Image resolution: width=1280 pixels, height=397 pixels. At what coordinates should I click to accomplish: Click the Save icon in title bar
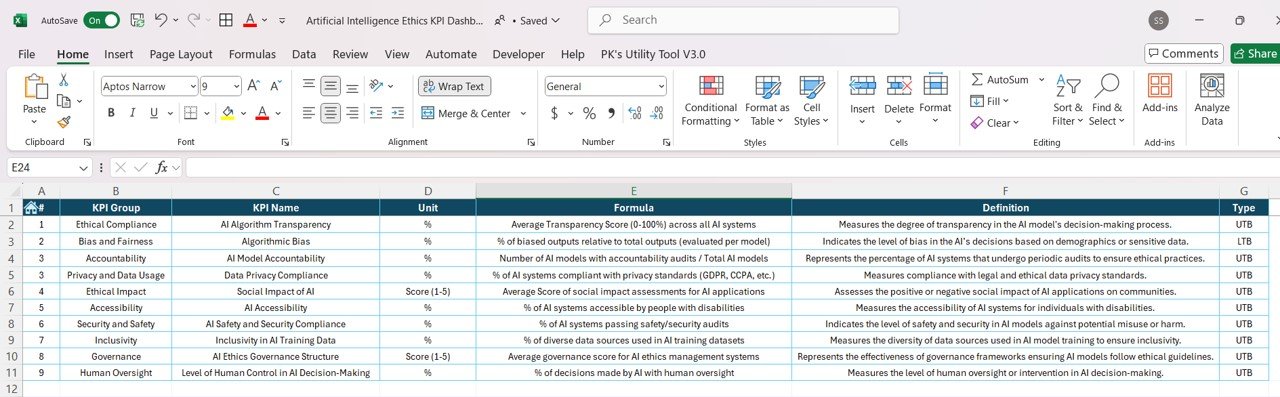[x=137, y=20]
